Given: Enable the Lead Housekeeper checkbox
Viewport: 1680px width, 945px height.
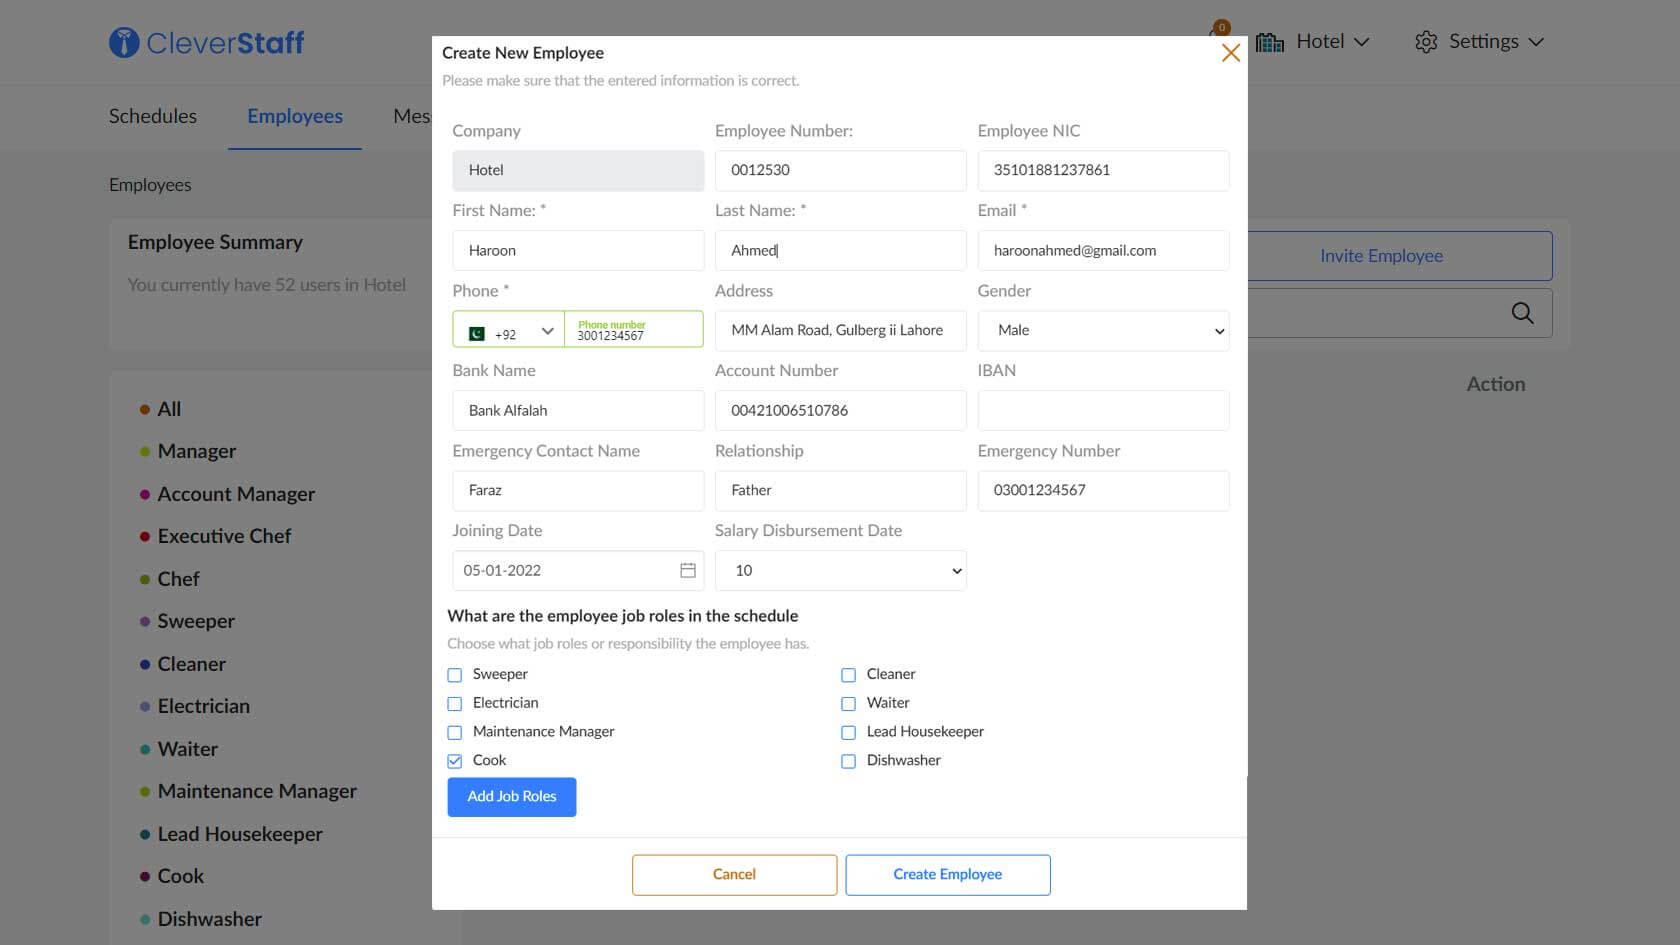Looking at the screenshot, I should (849, 732).
